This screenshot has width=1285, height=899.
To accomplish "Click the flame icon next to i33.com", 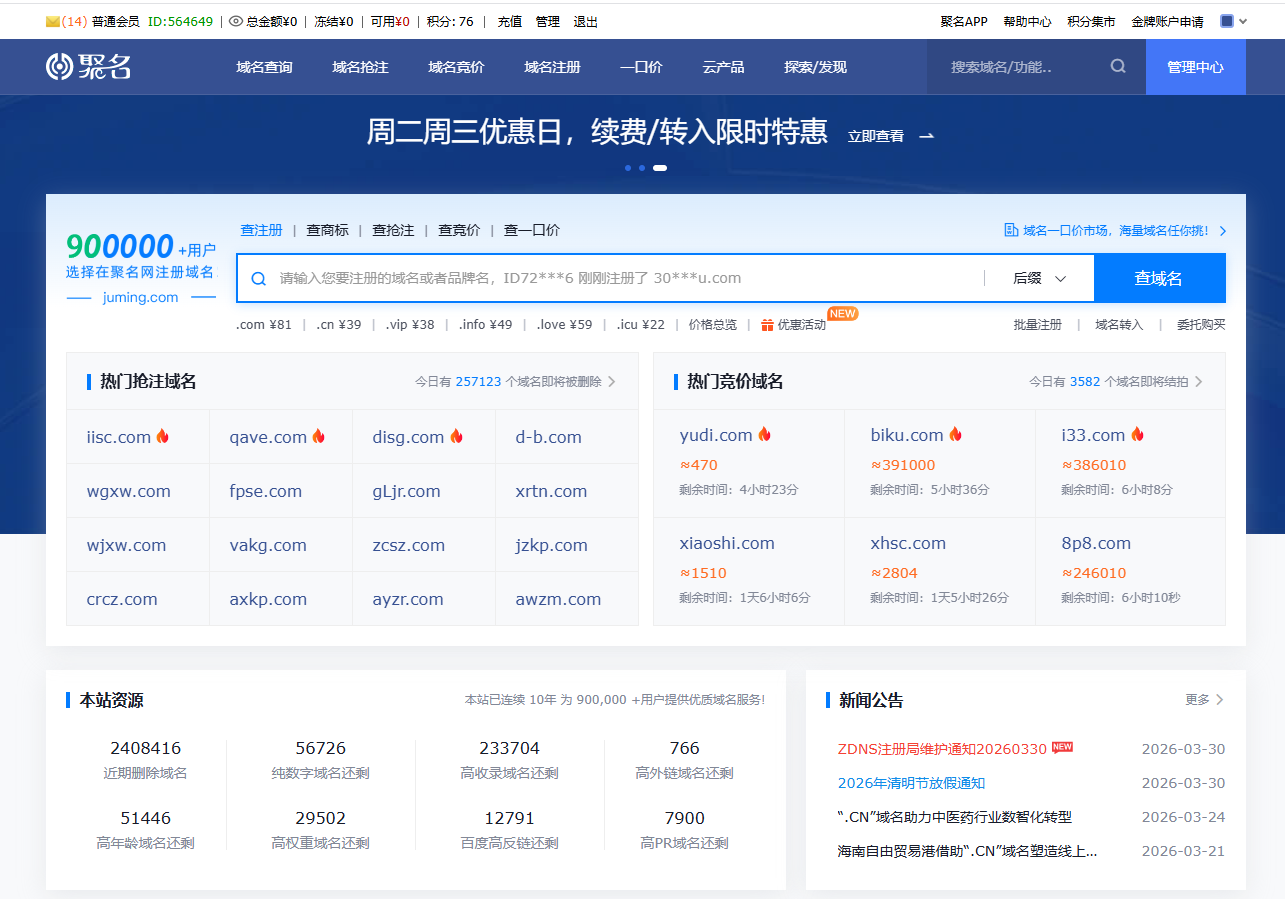I will (x=1137, y=434).
